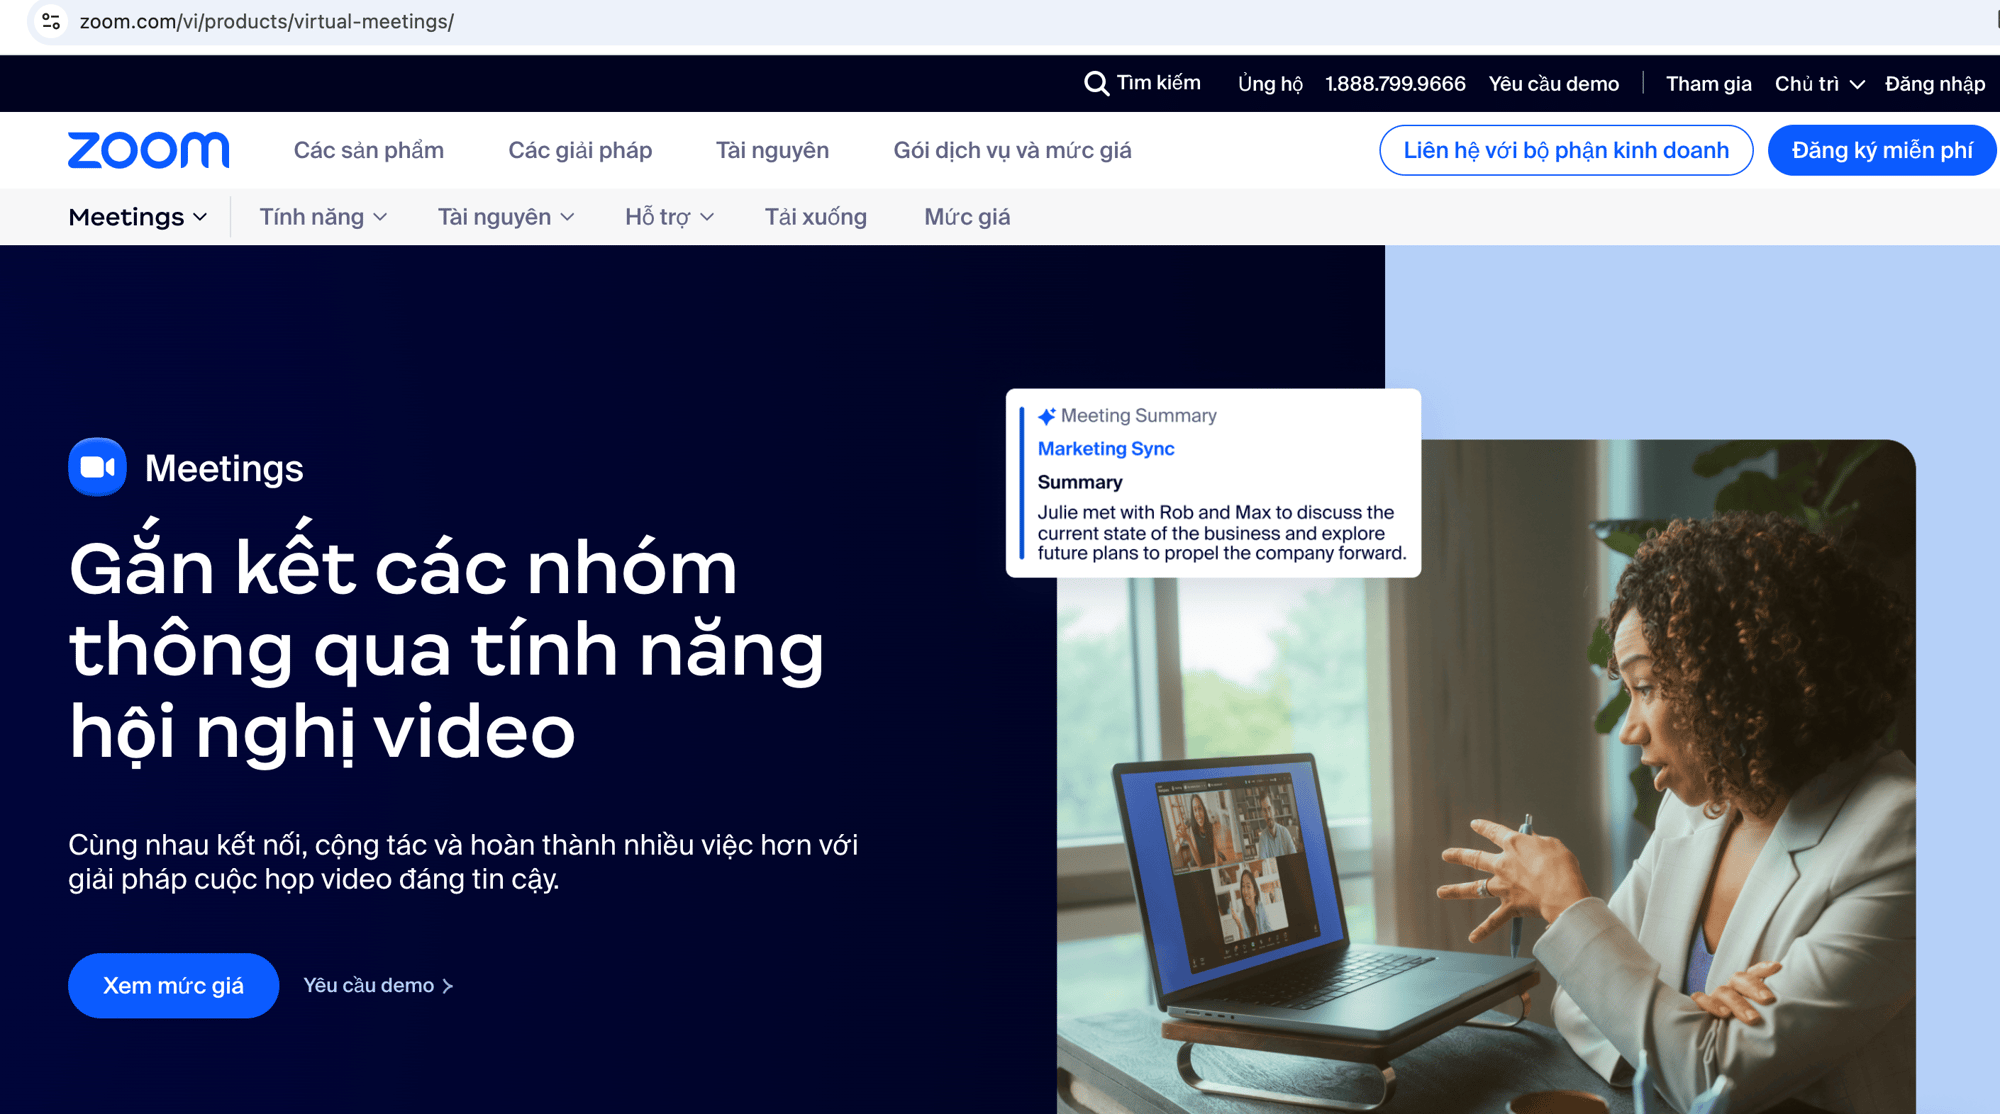Click the Tham gia link
The height and width of the screenshot is (1114, 2000).
pyautogui.click(x=1708, y=84)
